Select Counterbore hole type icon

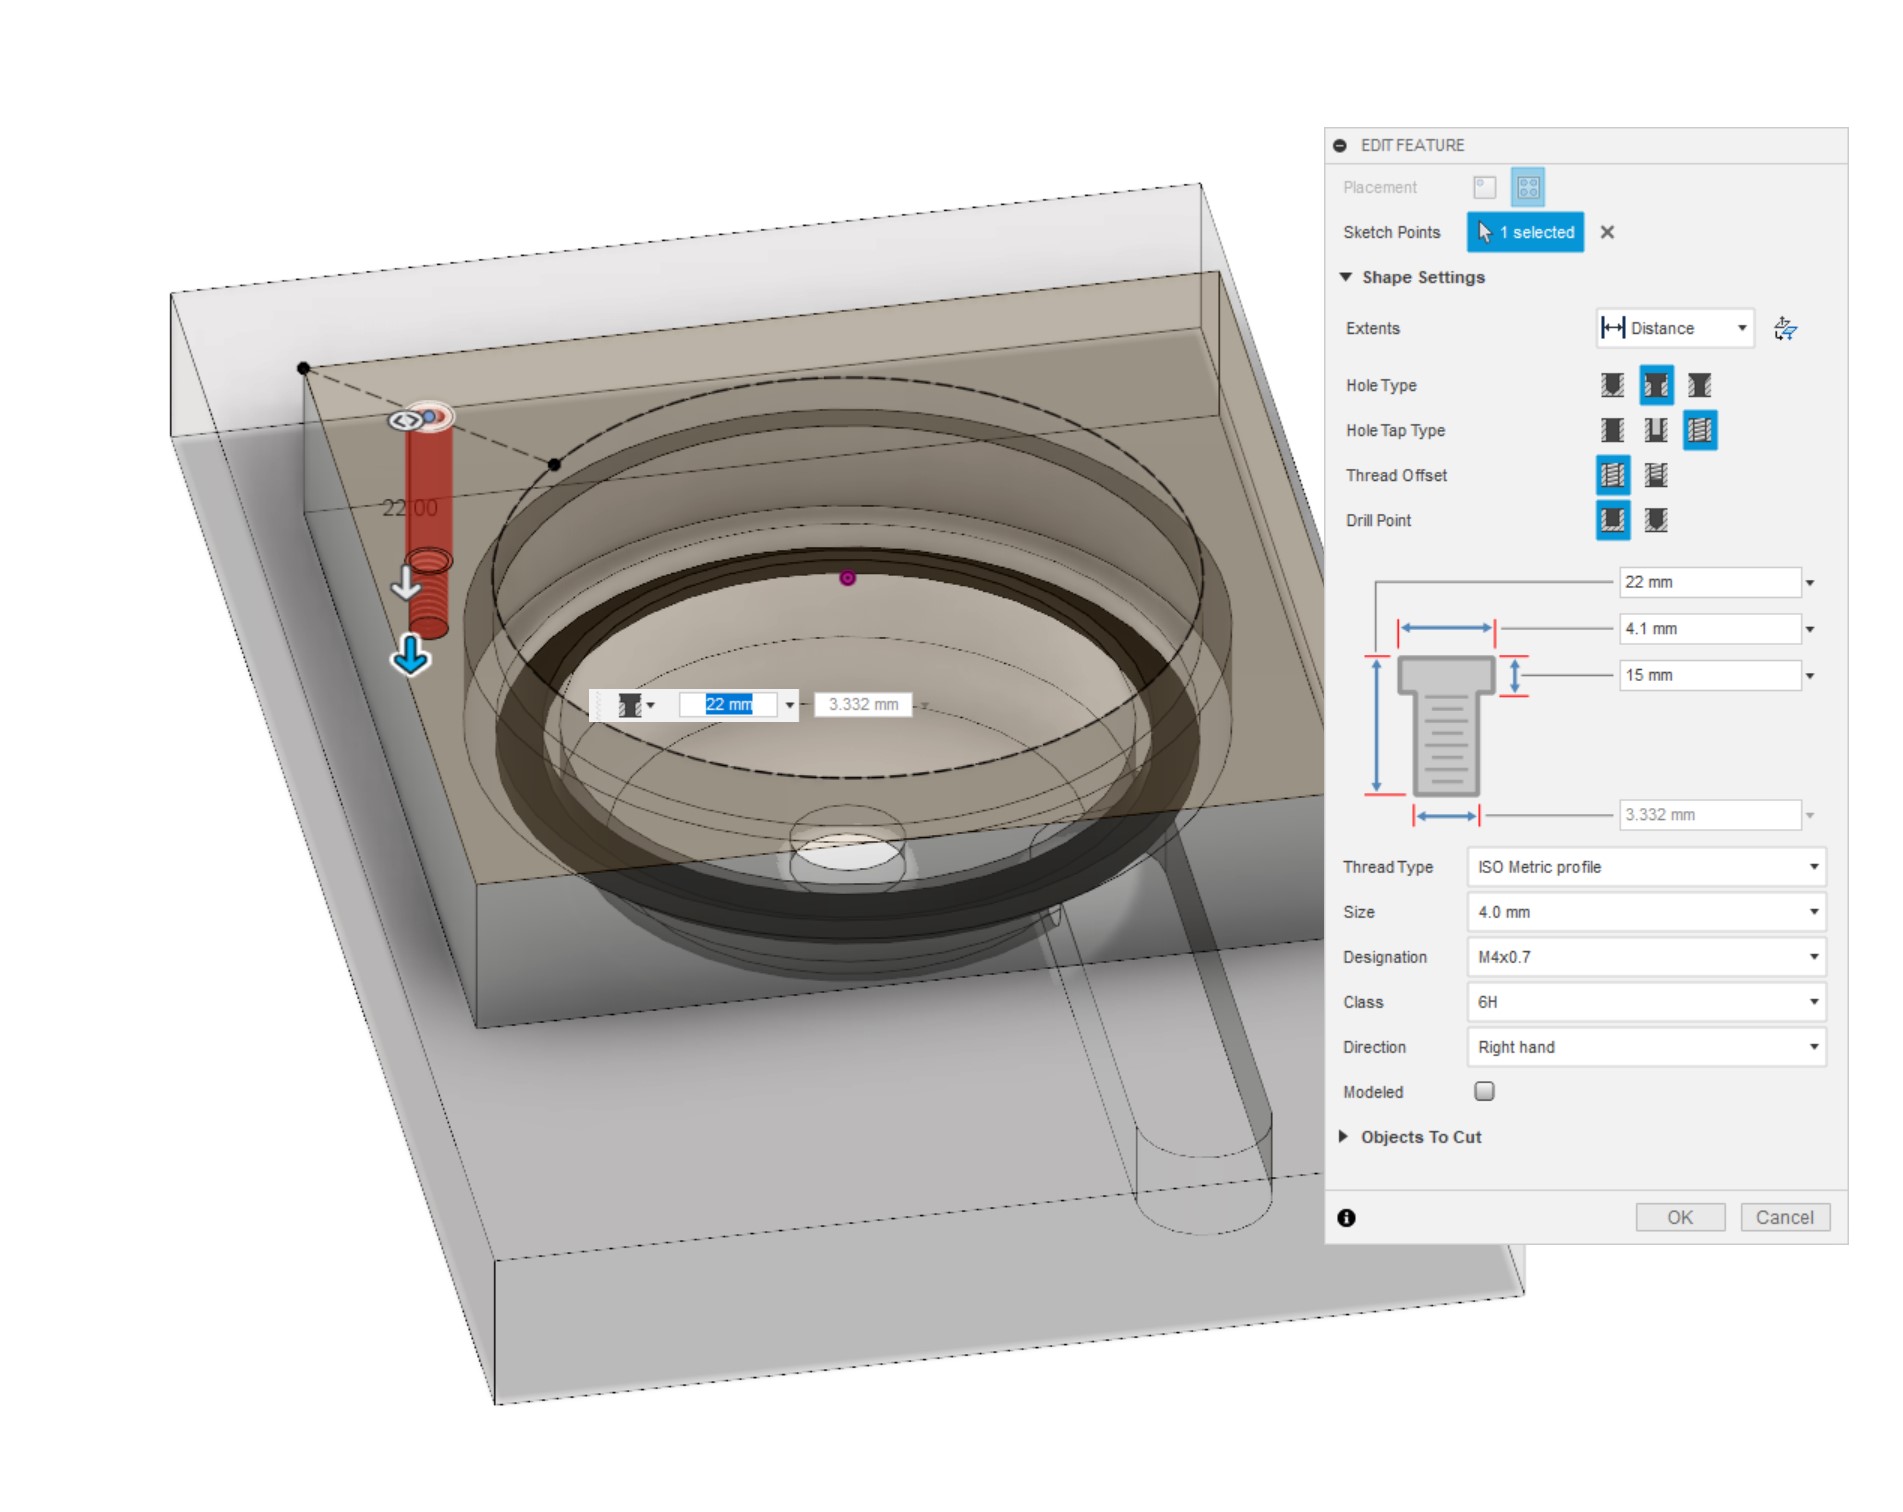coord(1656,385)
